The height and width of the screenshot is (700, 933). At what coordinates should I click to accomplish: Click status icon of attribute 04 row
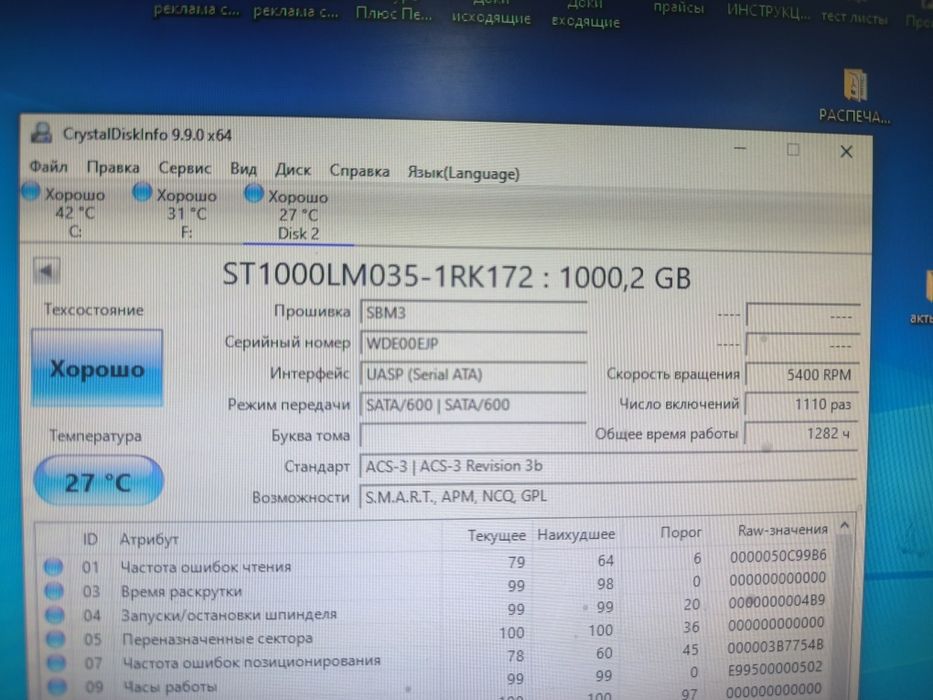(55, 615)
